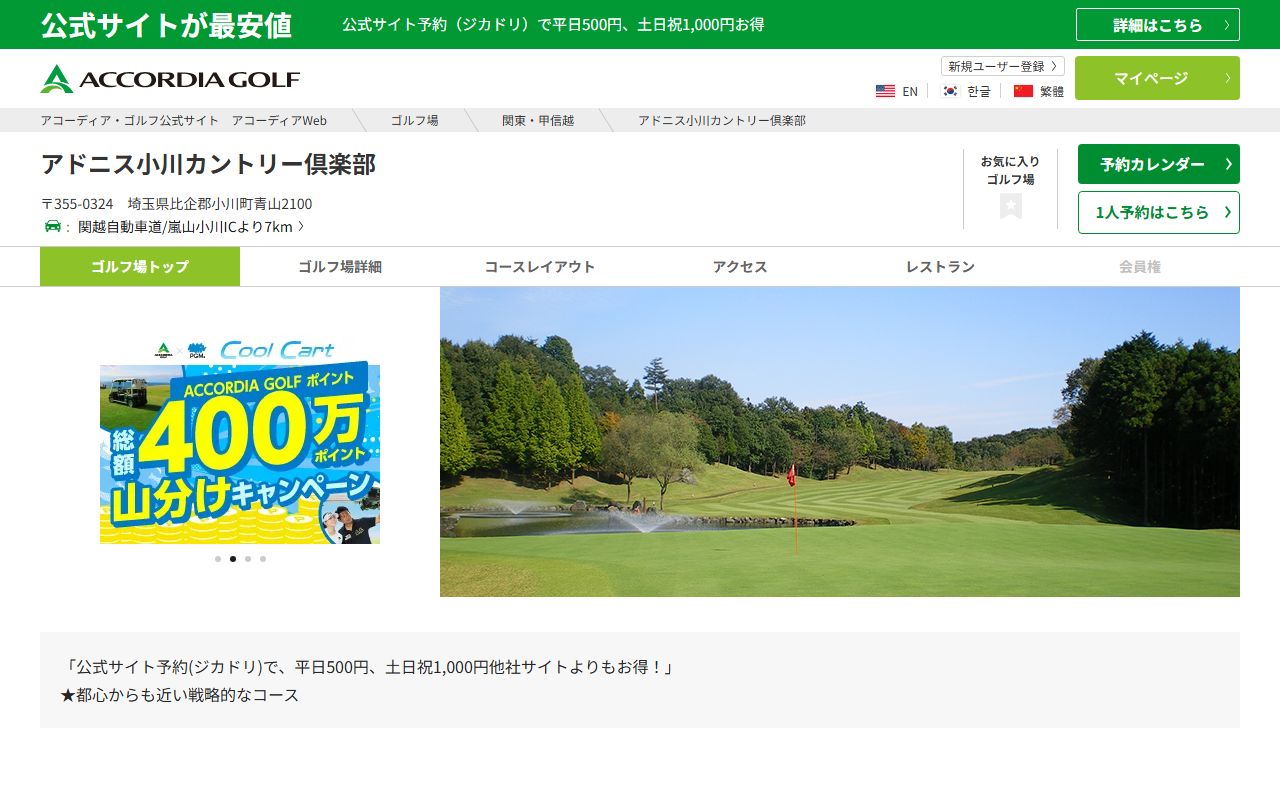The image size is (1280, 800).
Task: Select the Korean flag language option
Action: 965,91
